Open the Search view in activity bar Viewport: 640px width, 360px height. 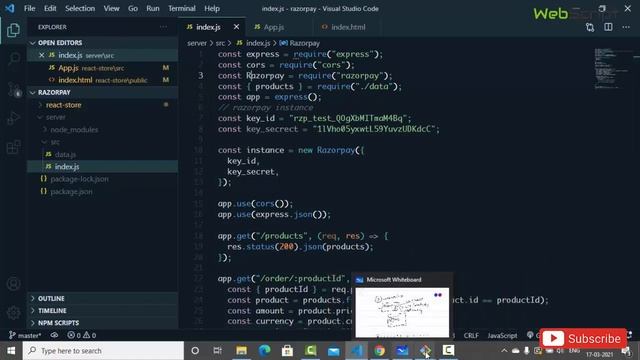(x=13, y=60)
